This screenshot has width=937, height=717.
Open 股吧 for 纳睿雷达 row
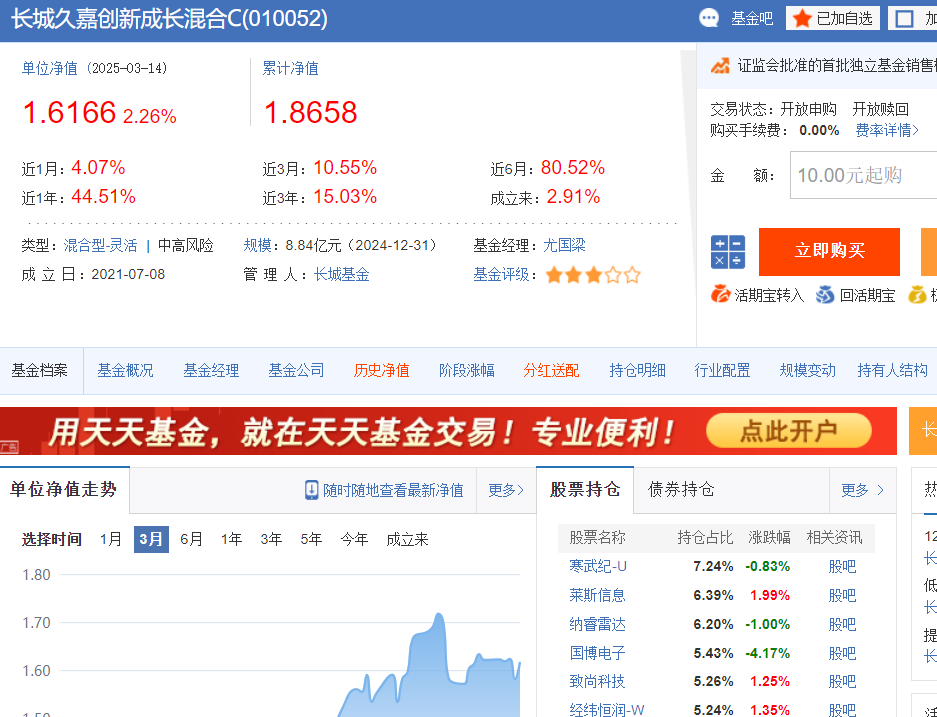pos(842,624)
